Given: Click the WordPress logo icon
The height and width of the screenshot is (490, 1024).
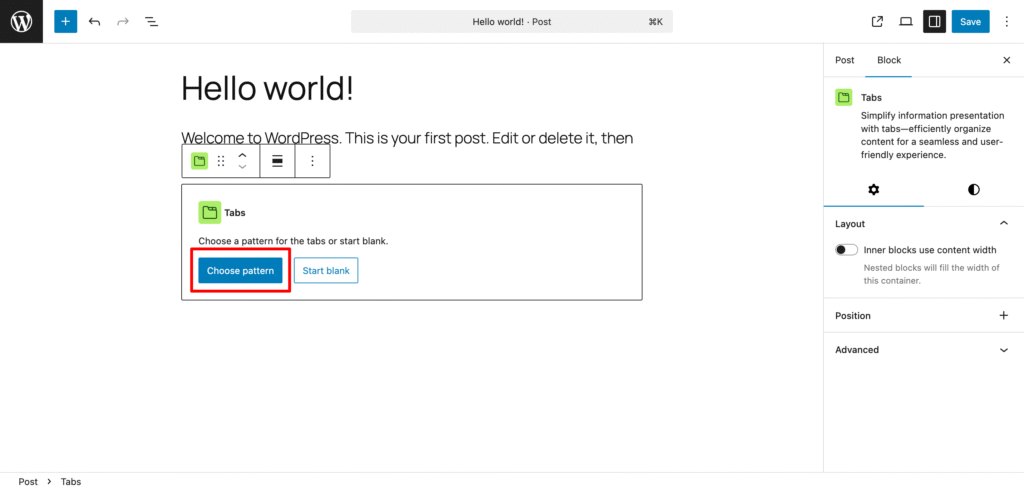Looking at the screenshot, I should click(21, 22).
